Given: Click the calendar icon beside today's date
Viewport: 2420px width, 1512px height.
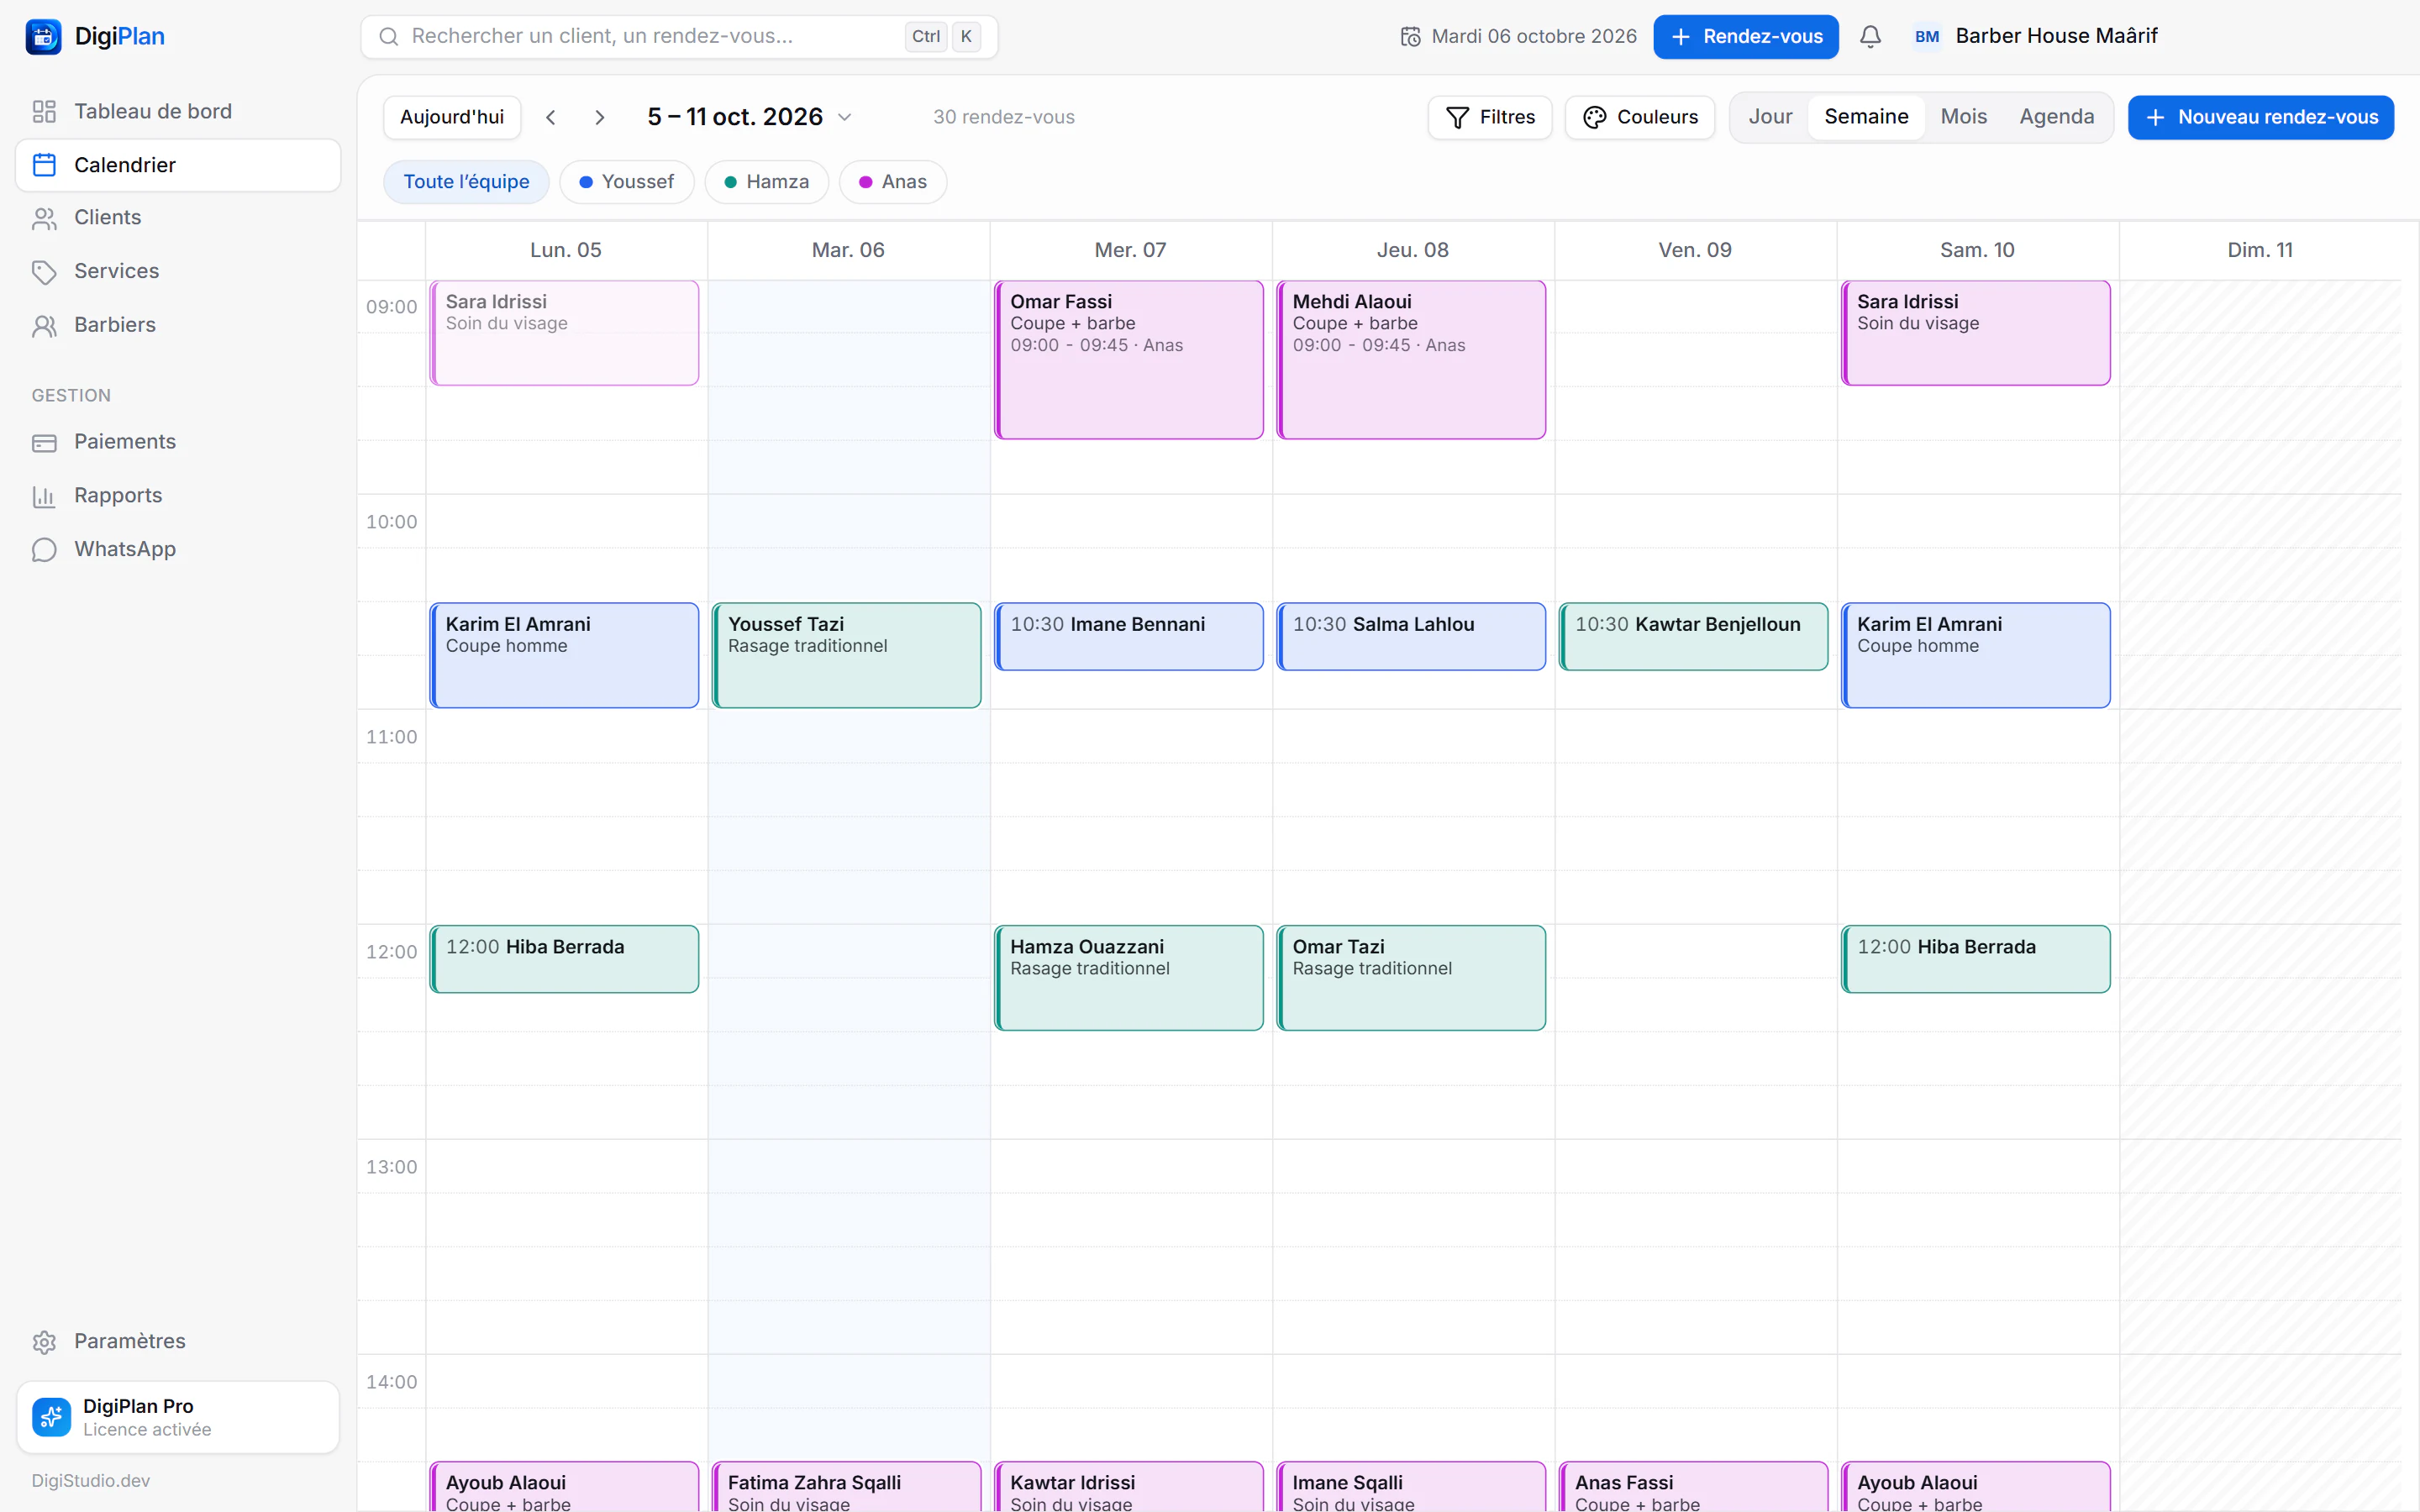Looking at the screenshot, I should 1410,37.
